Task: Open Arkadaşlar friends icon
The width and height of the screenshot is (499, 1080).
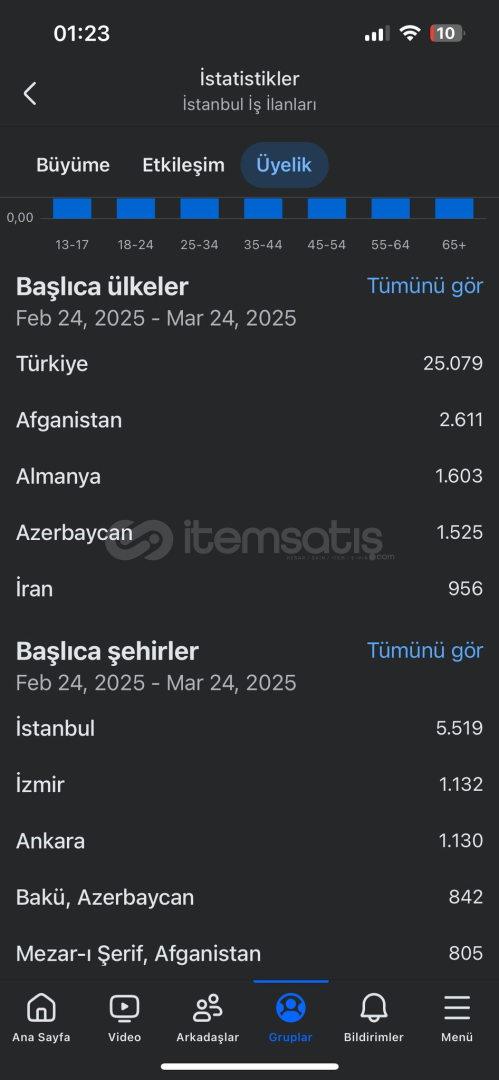Action: (207, 1008)
